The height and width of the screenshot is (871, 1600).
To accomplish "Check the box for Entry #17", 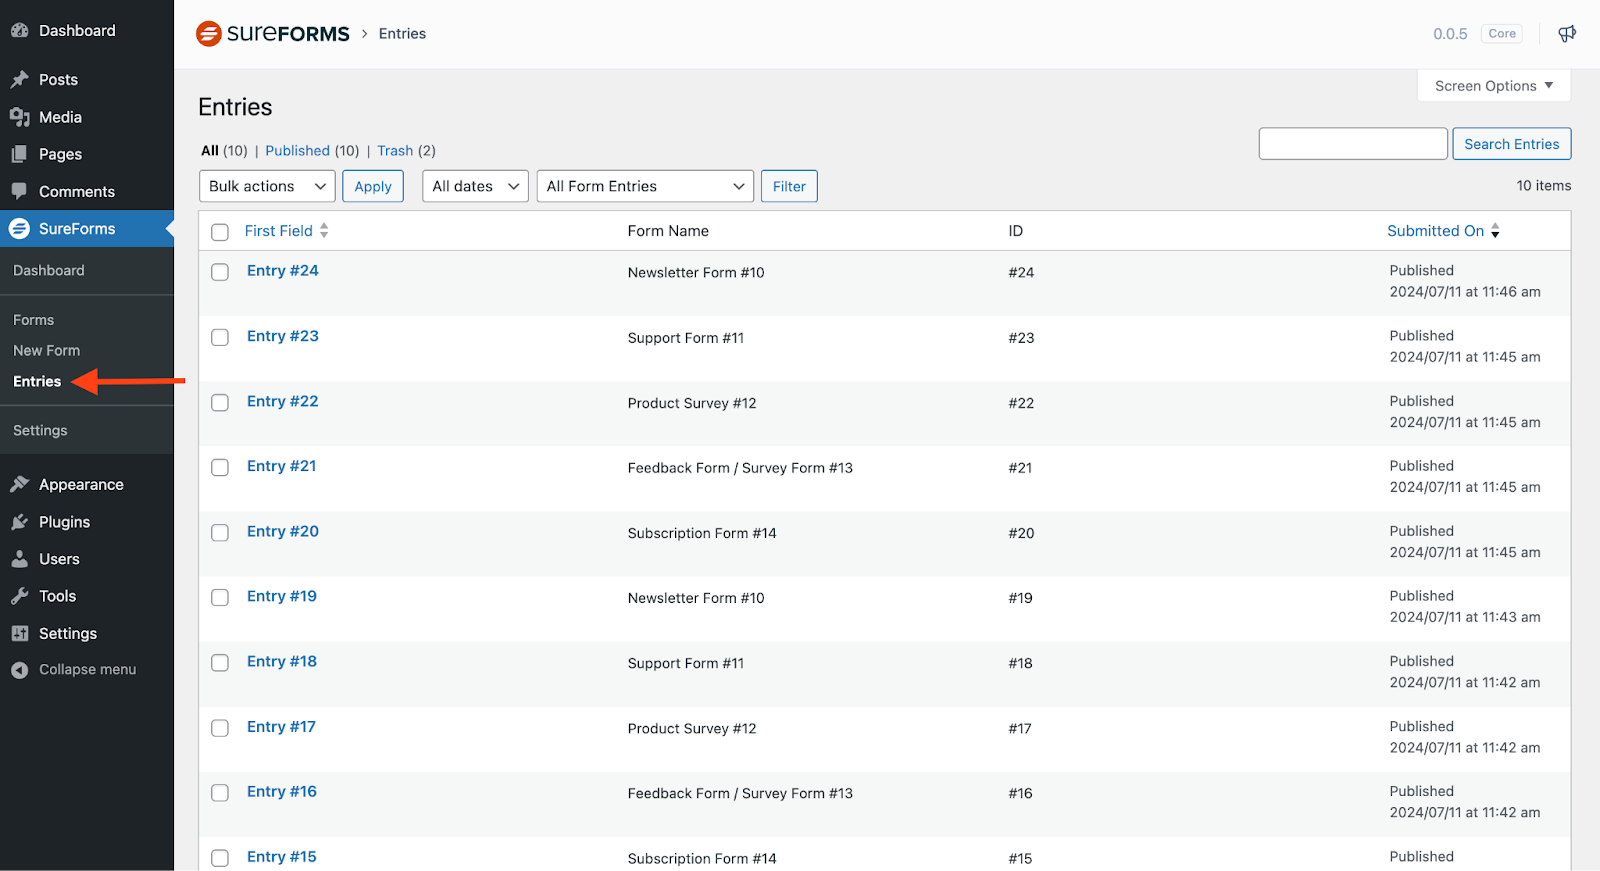I will [x=220, y=728].
